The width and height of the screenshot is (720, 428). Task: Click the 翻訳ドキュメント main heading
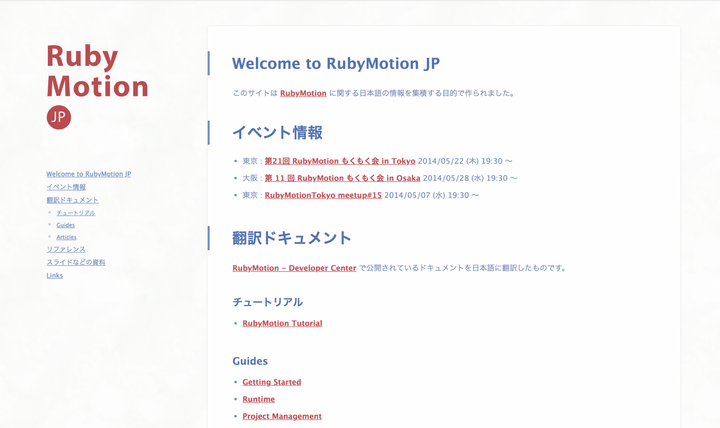(x=292, y=238)
